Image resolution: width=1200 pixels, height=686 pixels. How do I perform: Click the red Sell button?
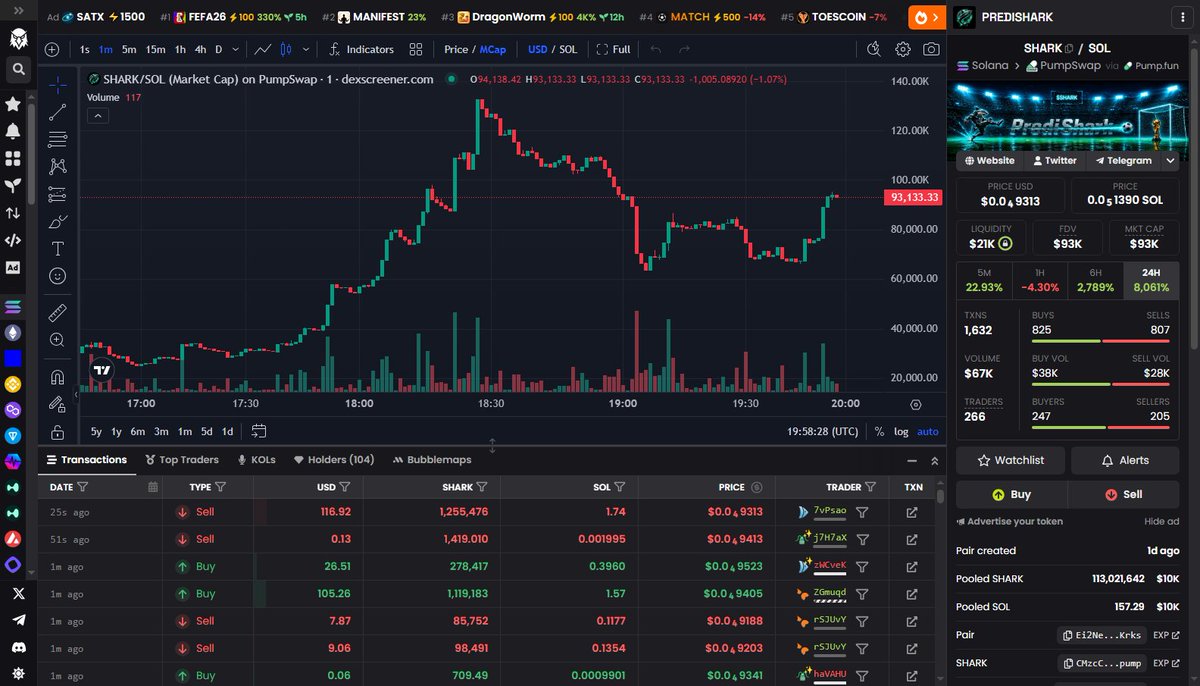click(1123, 494)
